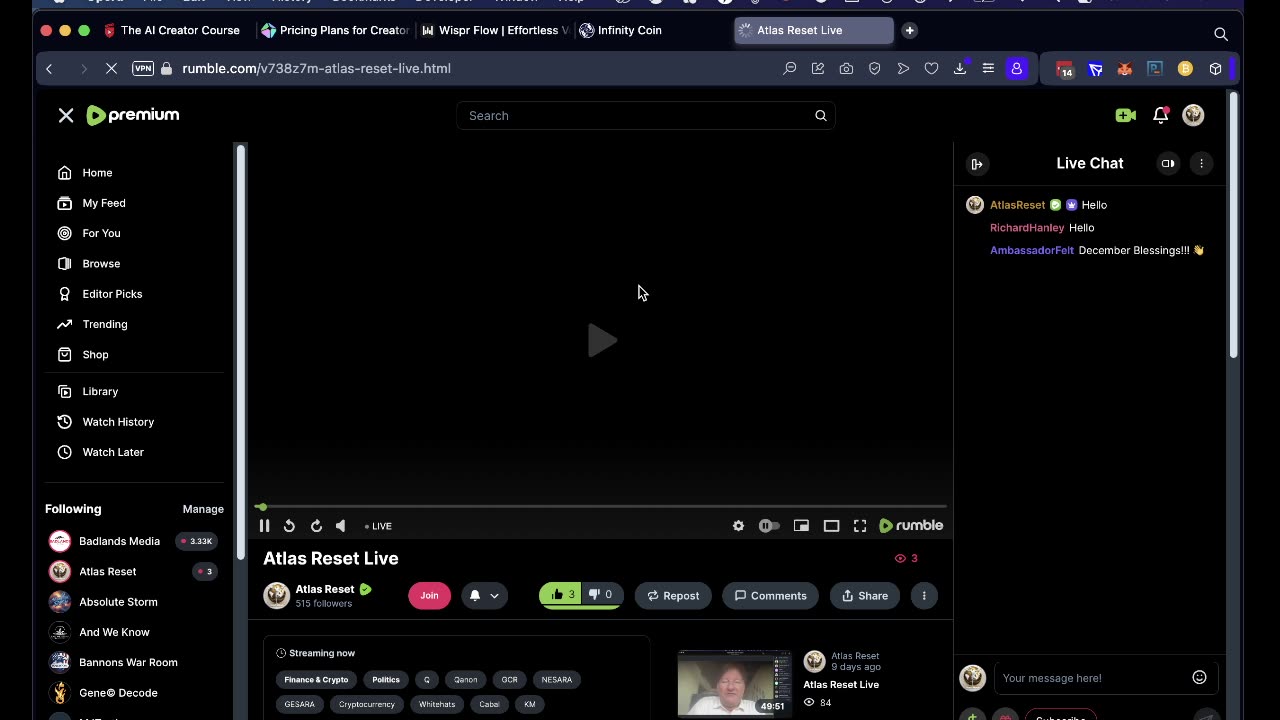Enter fullscreen video mode
Image resolution: width=1280 pixels, height=720 pixels.
click(x=860, y=526)
